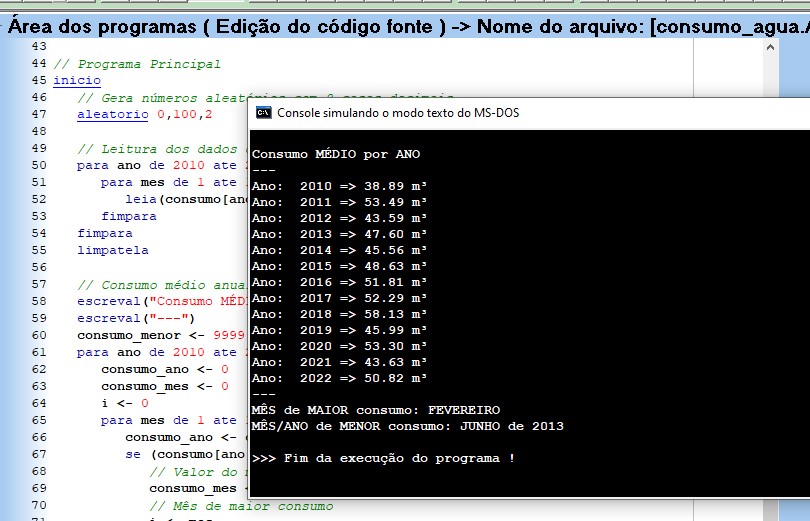Click the '// Mês de maior consumo' comment
The height and width of the screenshot is (521, 810).
coord(241,506)
